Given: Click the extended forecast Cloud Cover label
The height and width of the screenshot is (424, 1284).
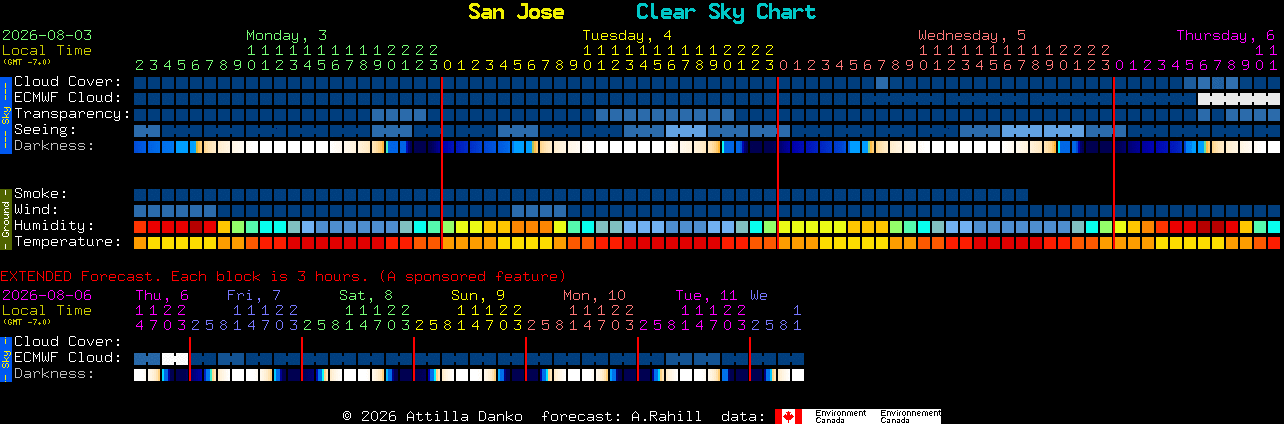Looking at the screenshot, I should click(68, 342).
